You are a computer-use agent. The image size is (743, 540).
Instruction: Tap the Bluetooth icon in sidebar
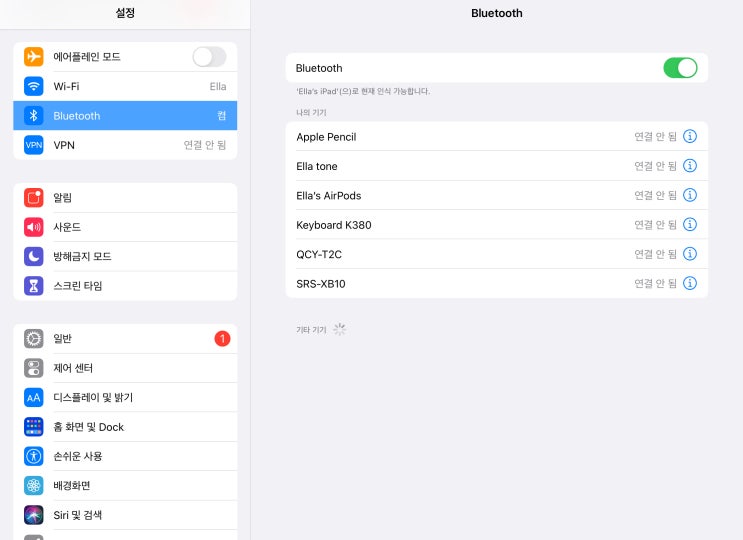[34, 116]
